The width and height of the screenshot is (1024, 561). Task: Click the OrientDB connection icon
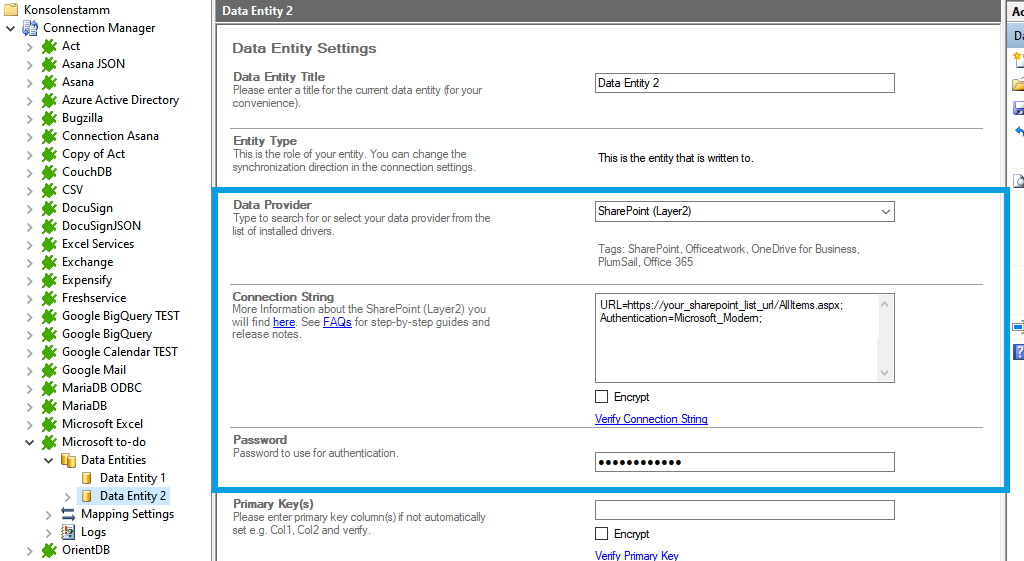(x=49, y=551)
